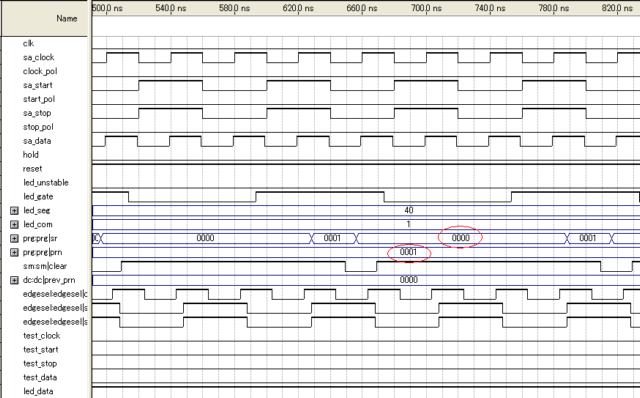Click the 700.0 ns time marker
Viewport: 640px width, 398px height.
click(x=426, y=8)
